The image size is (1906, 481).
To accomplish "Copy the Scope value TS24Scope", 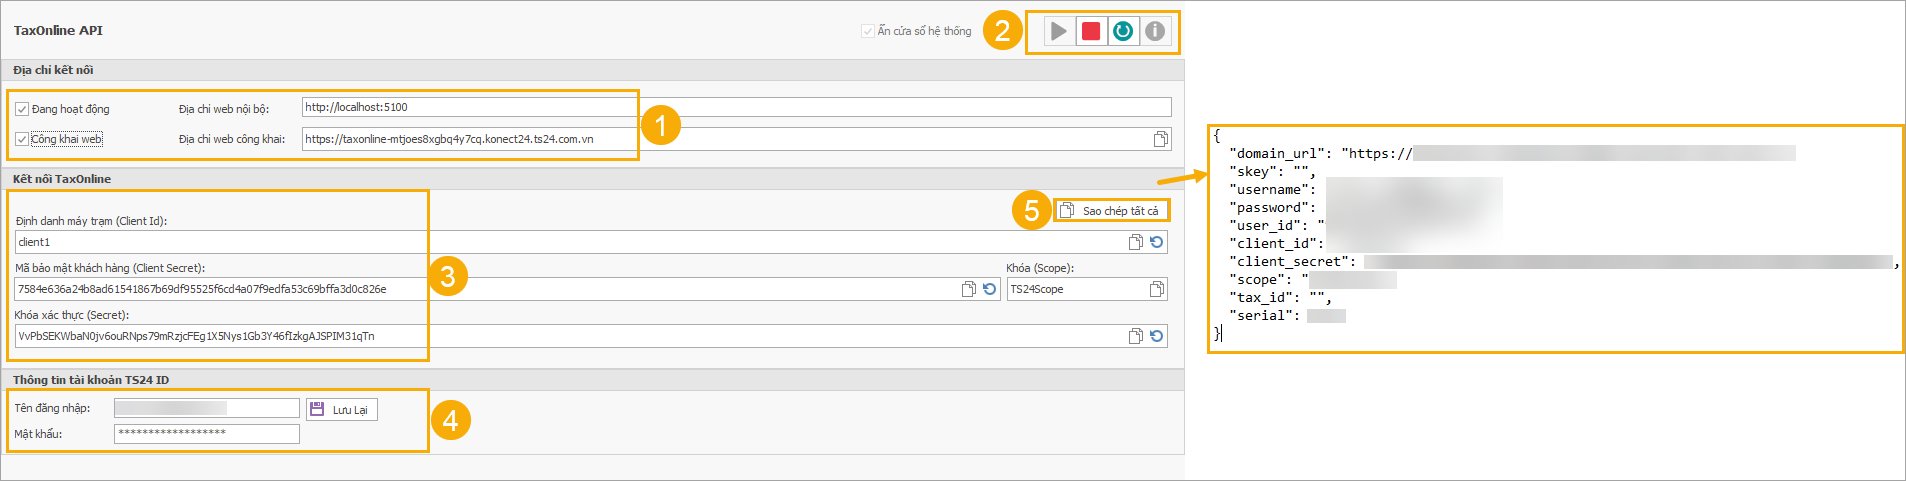I will point(1156,289).
